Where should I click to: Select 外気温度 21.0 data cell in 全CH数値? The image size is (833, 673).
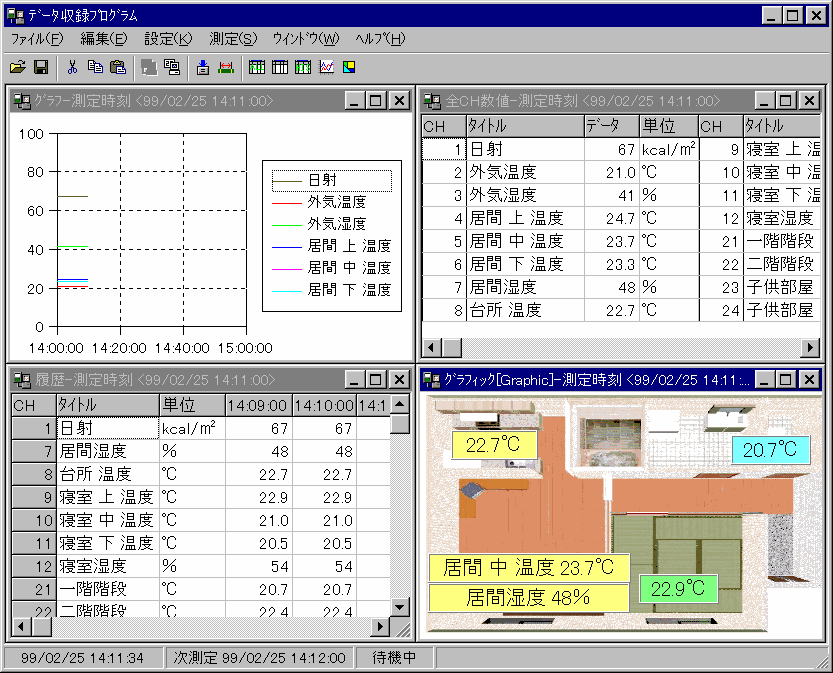tap(611, 173)
